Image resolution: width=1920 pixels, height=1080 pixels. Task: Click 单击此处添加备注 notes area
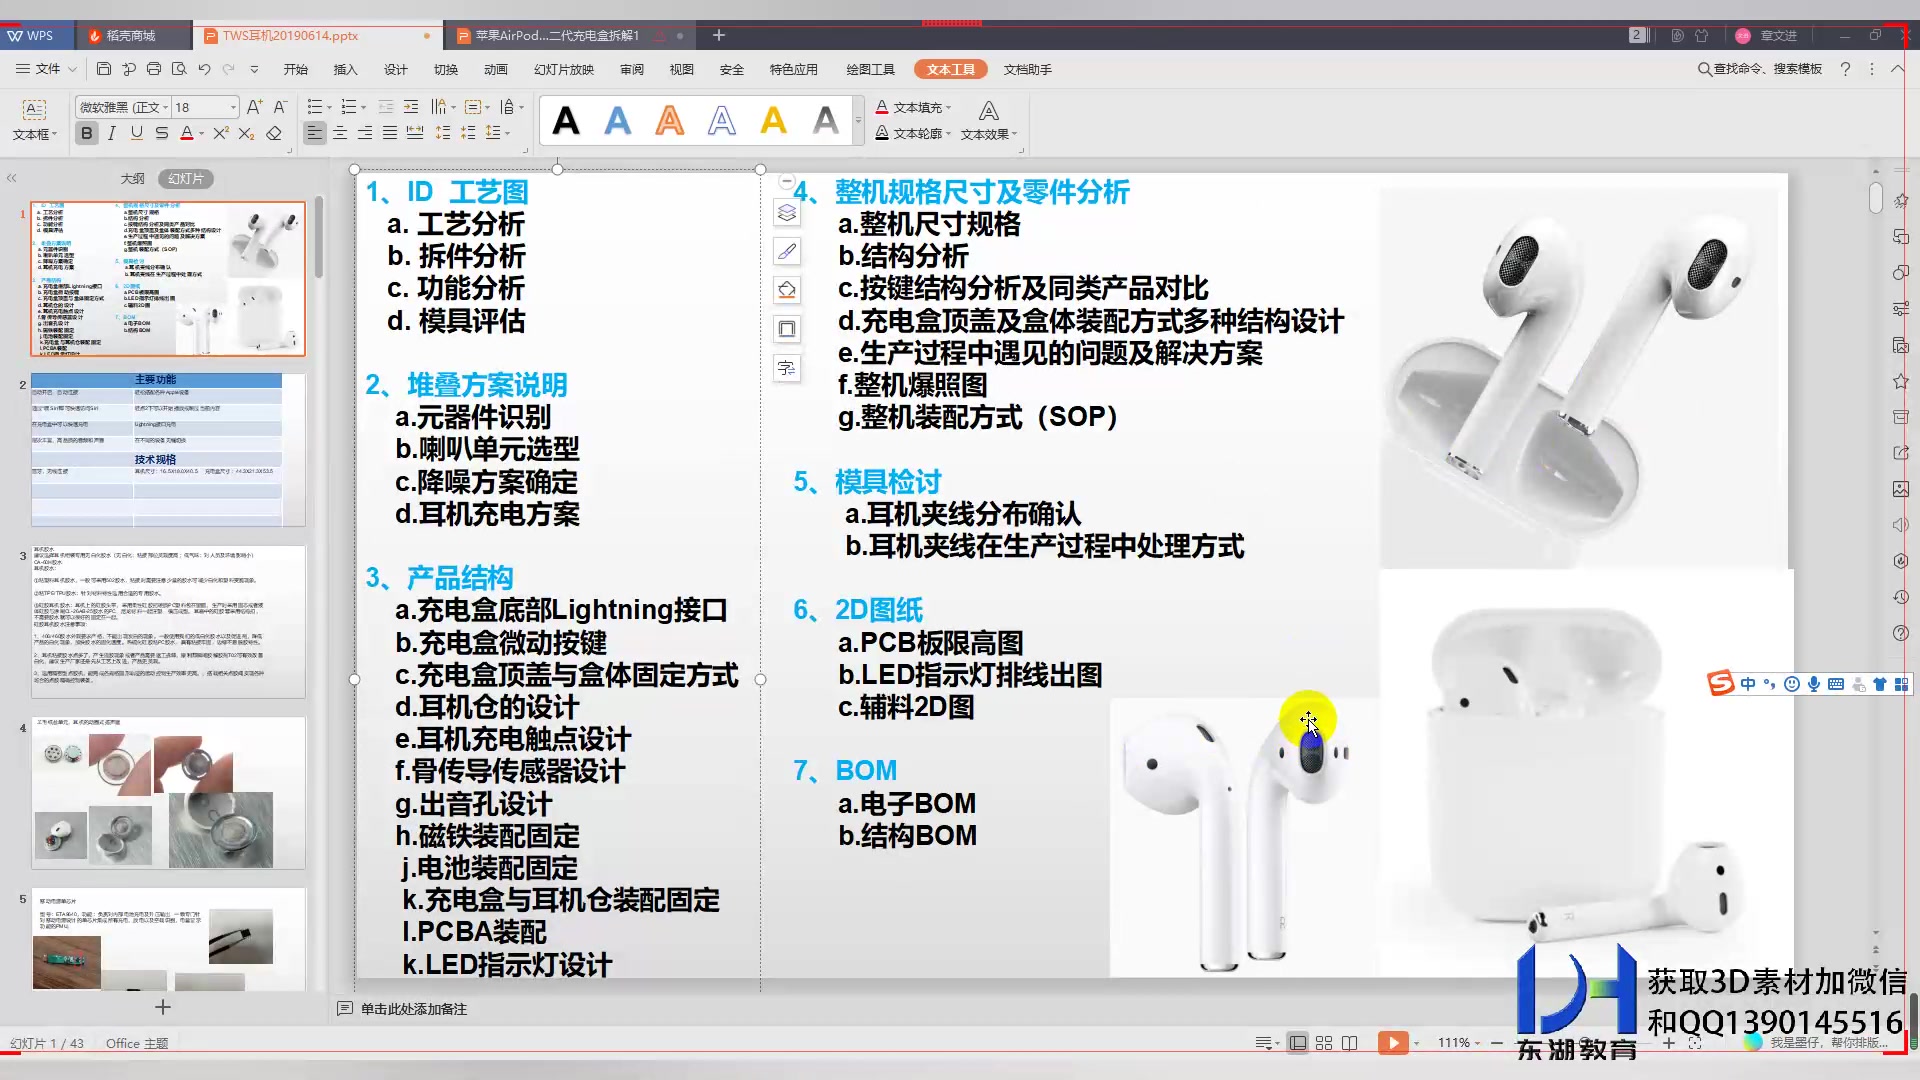point(414,1009)
